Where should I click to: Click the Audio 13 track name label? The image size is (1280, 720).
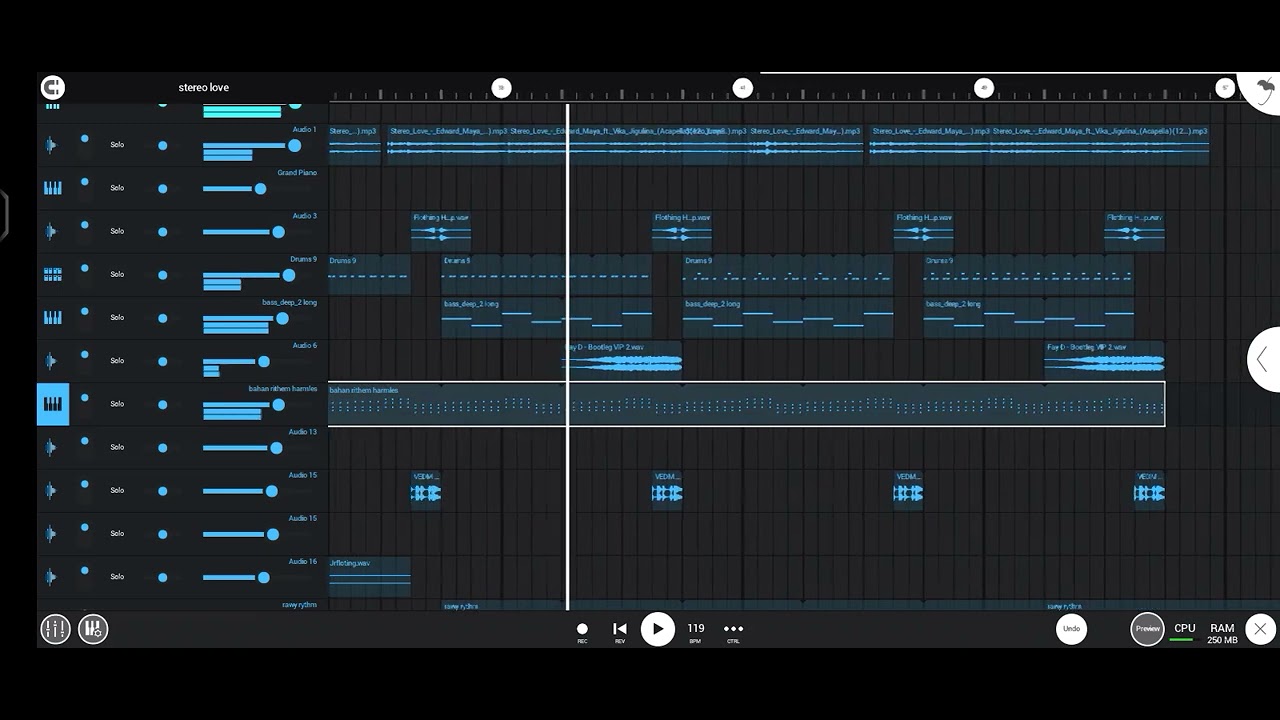click(x=303, y=432)
